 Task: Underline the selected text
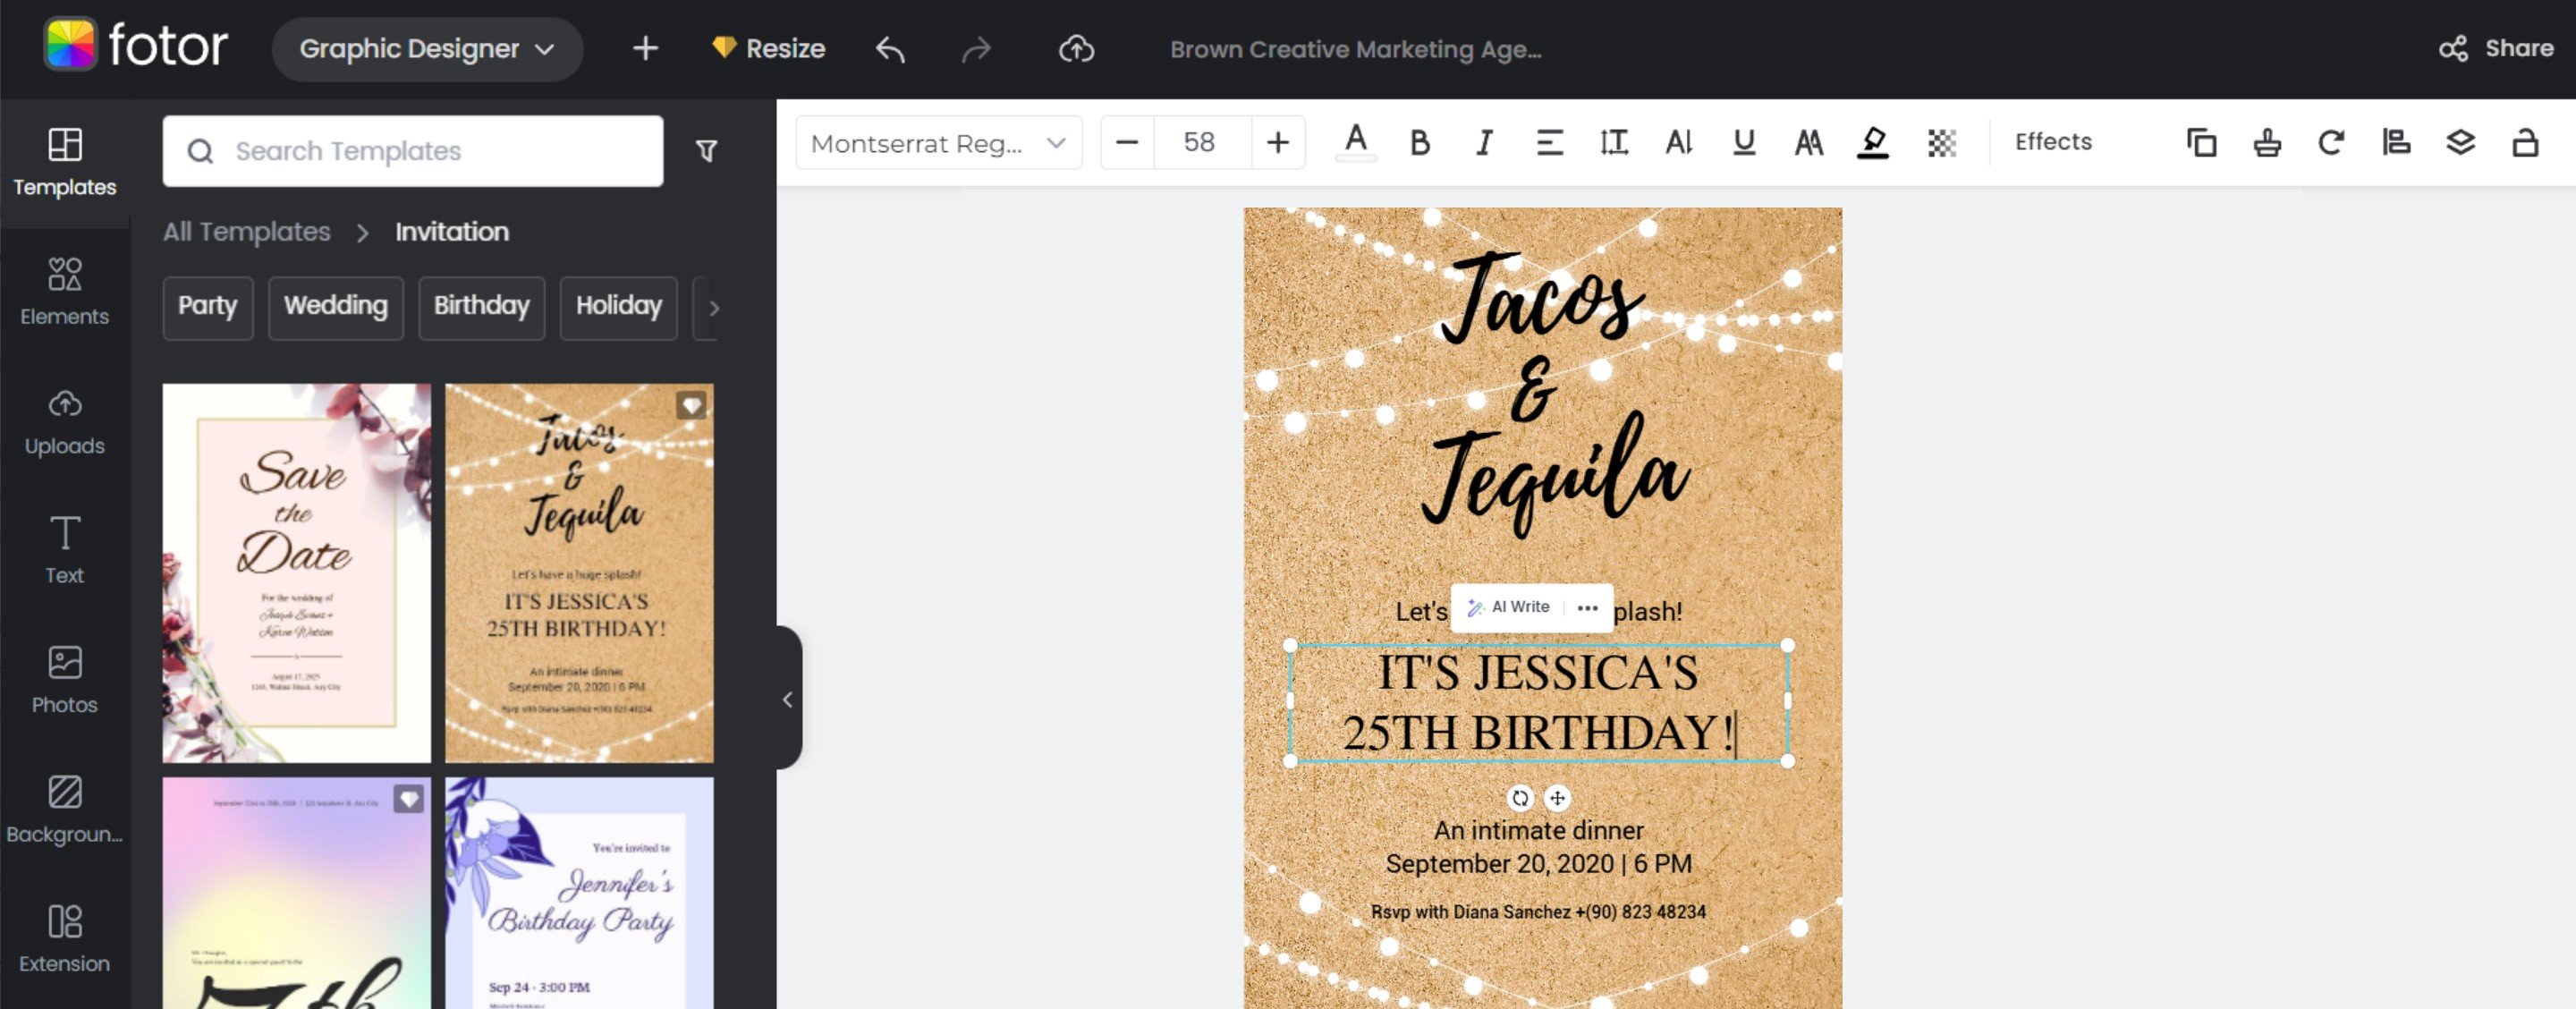click(x=1742, y=142)
